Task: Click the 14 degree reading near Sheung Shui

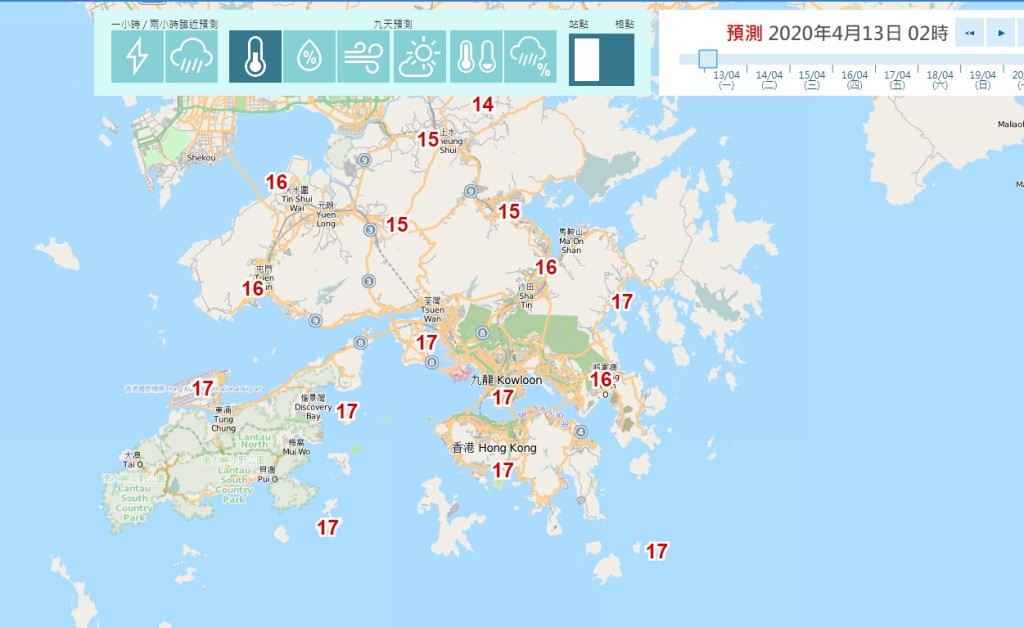Action: point(483,104)
